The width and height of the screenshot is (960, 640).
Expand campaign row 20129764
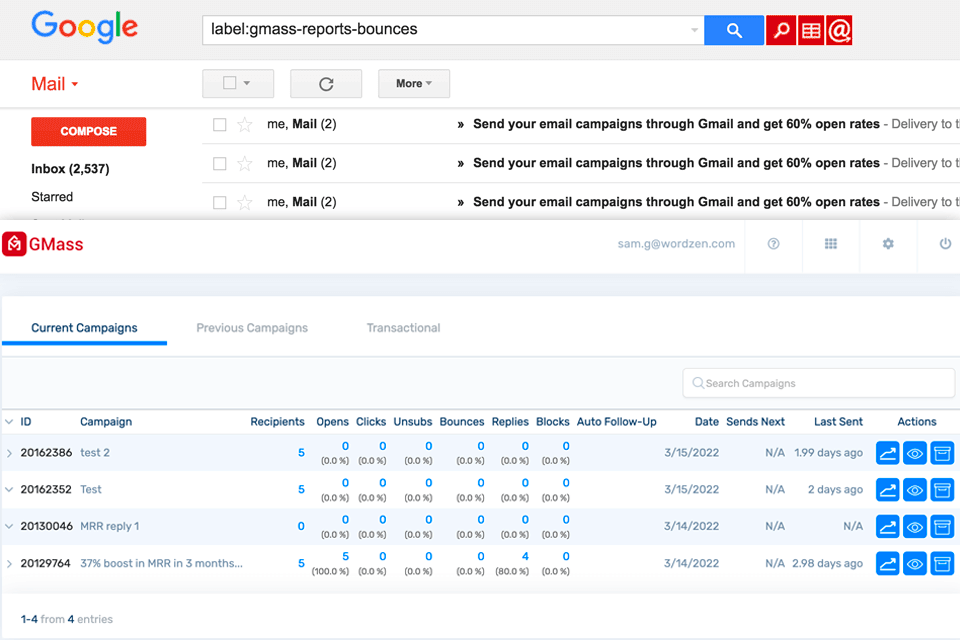coord(9,563)
